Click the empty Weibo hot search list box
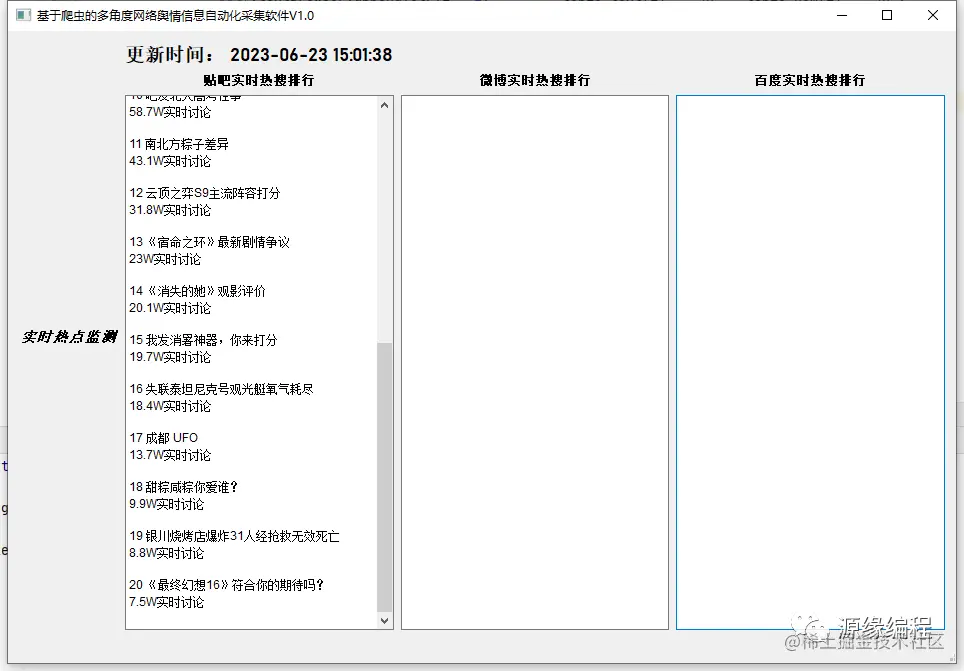The height and width of the screenshot is (671, 964). tap(535, 362)
